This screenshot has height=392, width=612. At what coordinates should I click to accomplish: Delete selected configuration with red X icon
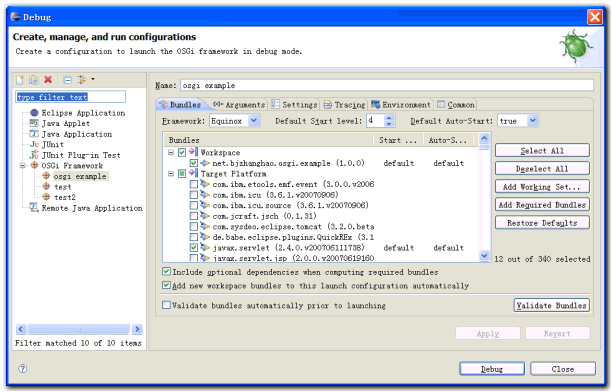point(48,80)
